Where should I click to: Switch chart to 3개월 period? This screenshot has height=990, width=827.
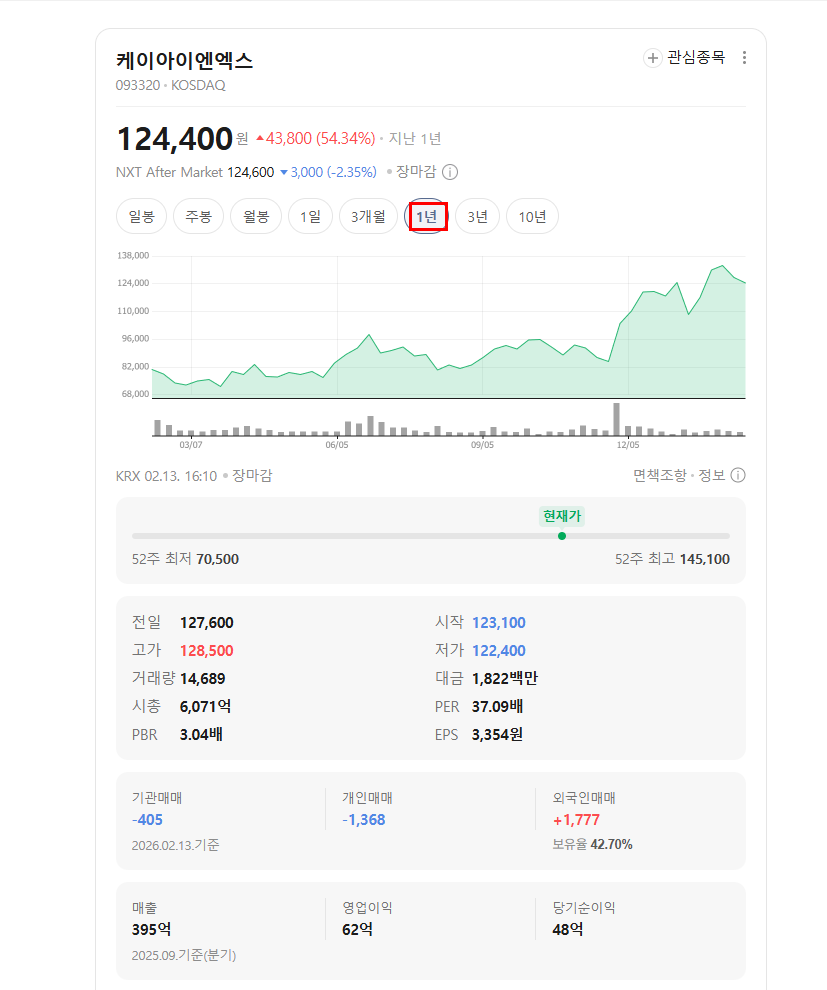(368, 217)
